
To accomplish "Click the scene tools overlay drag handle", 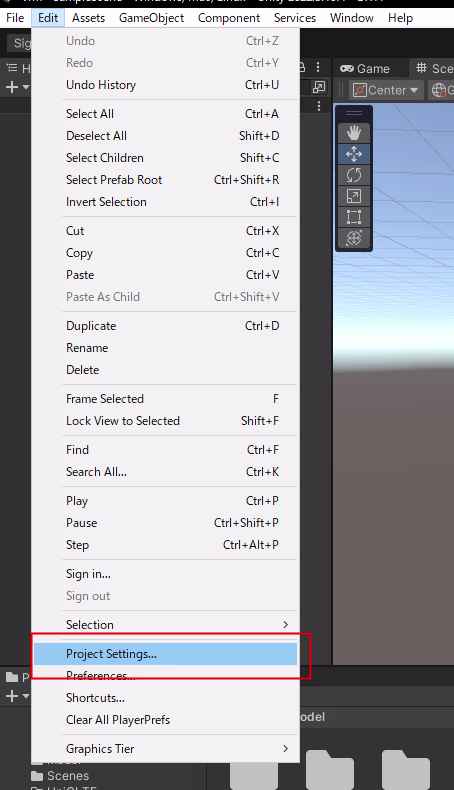I will coord(354,113).
